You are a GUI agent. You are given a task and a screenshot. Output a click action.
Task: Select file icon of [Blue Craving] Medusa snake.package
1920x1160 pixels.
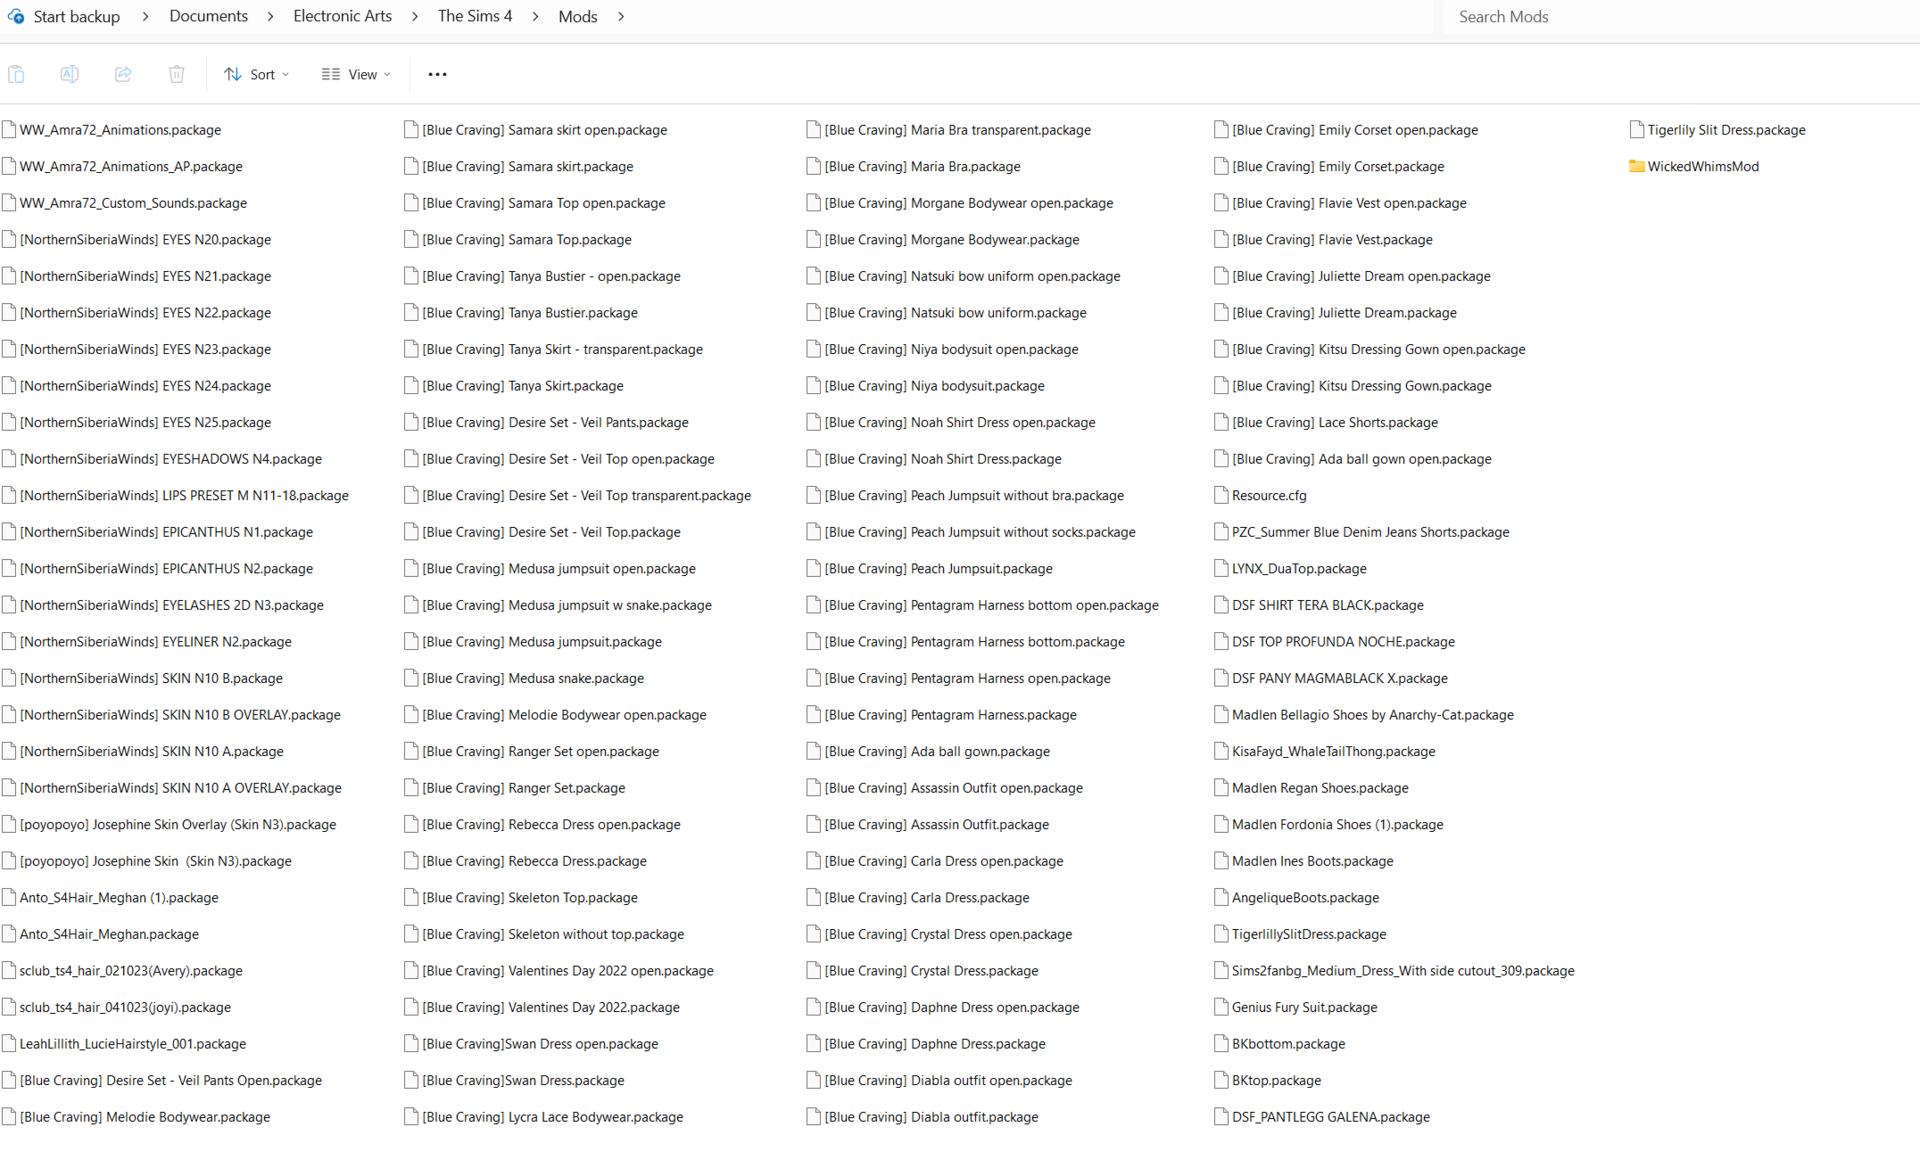click(x=410, y=678)
